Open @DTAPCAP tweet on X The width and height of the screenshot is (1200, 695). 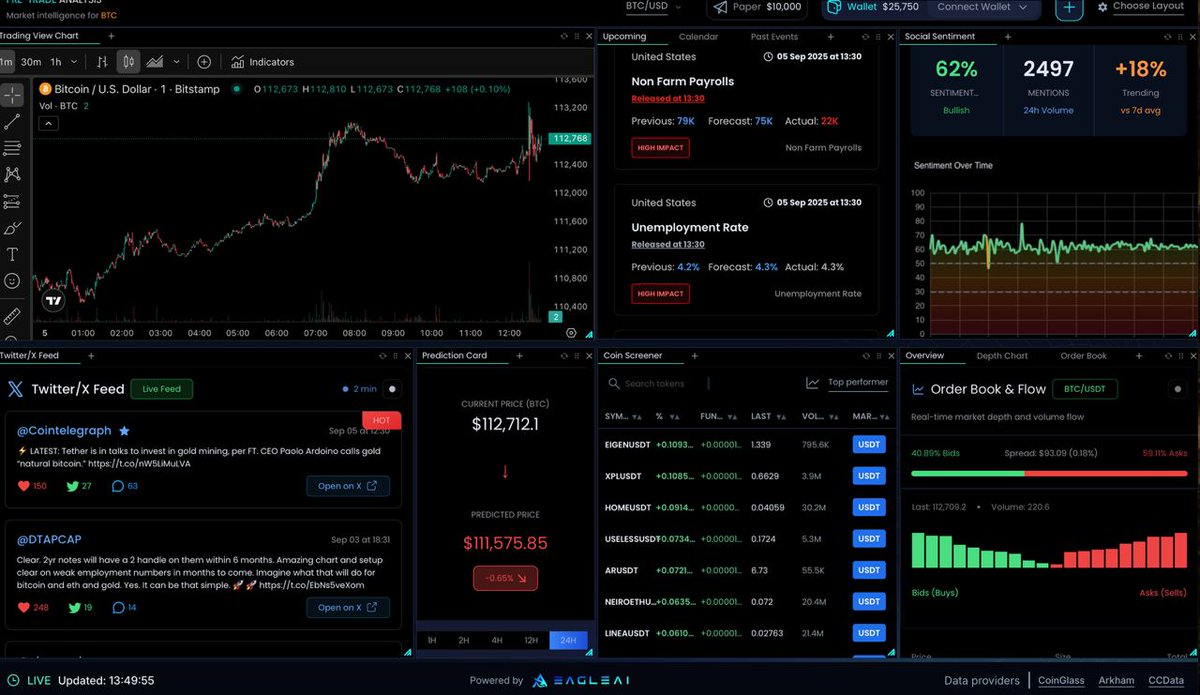[347, 607]
